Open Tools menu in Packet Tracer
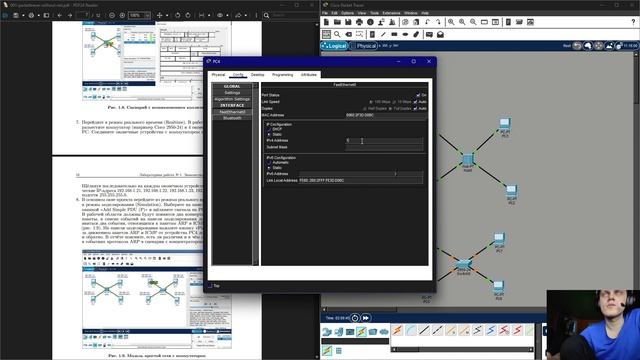640x360 pixels. click(374, 13)
